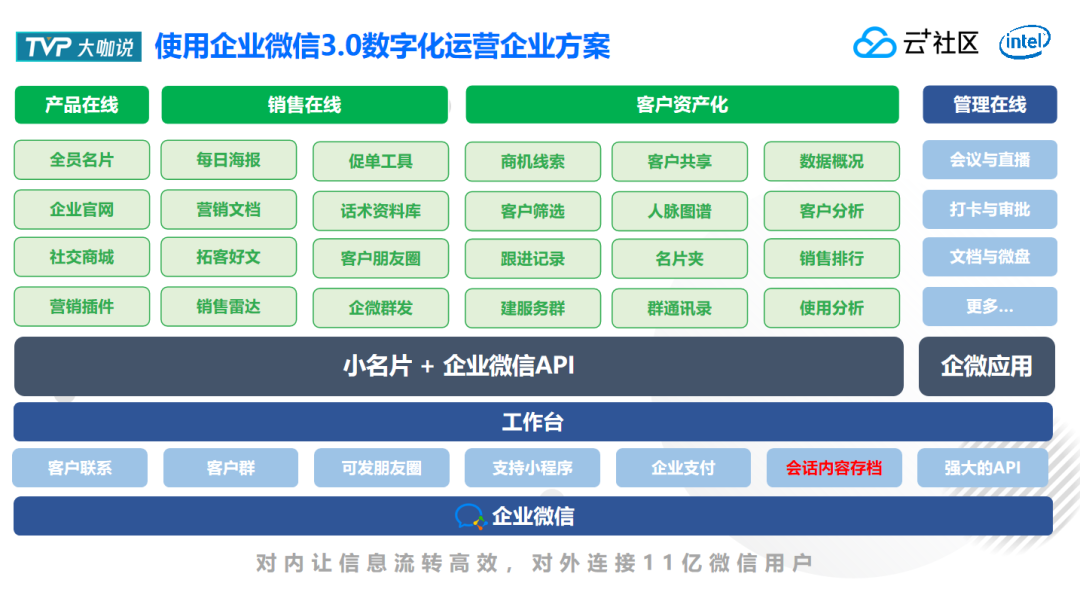Click the 企业微信 chat bubble icon

pyautogui.click(x=470, y=516)
